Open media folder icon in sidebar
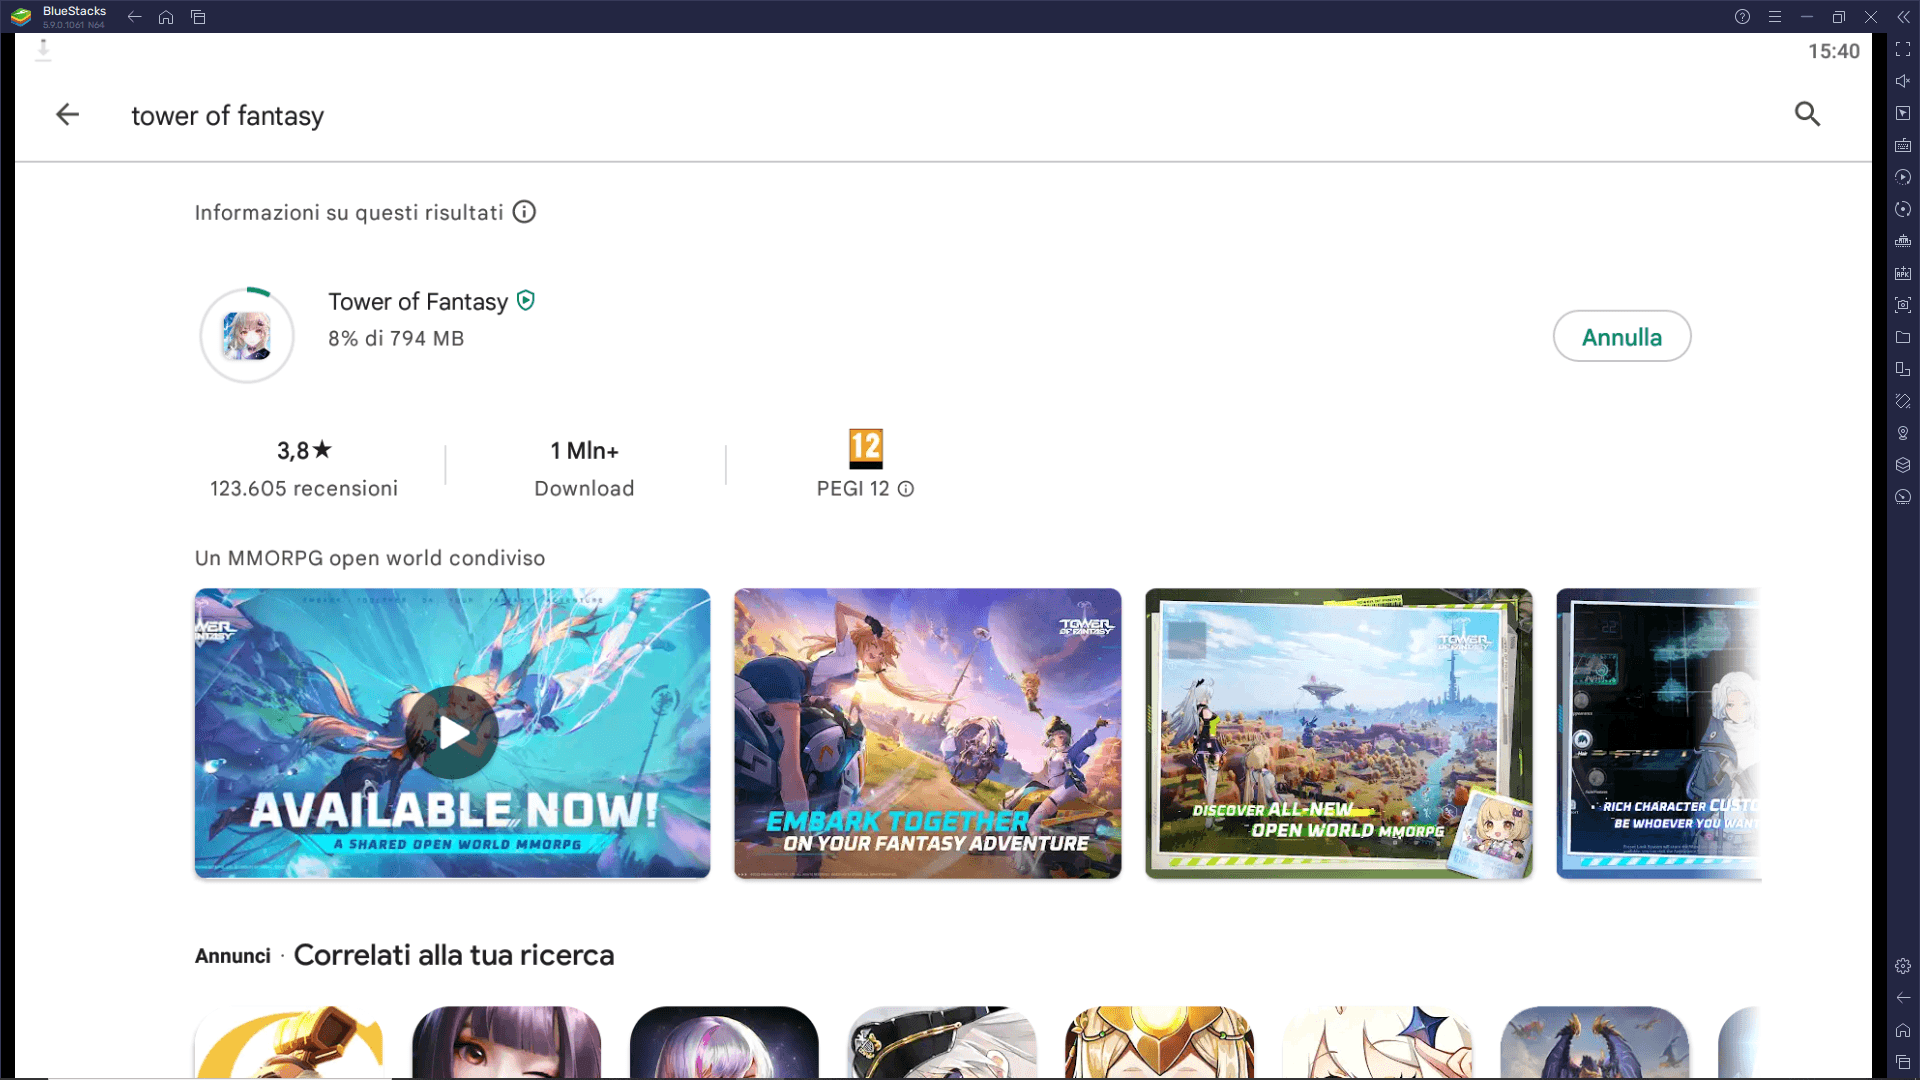This screenshot has height=1080, width=1920. [1903, 337]
